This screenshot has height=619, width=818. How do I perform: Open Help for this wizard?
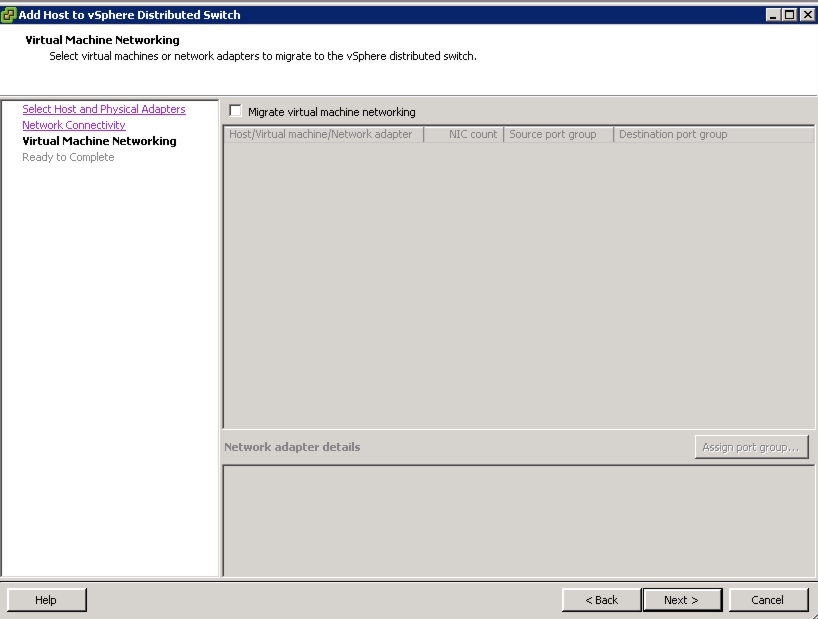click(x=46, y=600)
